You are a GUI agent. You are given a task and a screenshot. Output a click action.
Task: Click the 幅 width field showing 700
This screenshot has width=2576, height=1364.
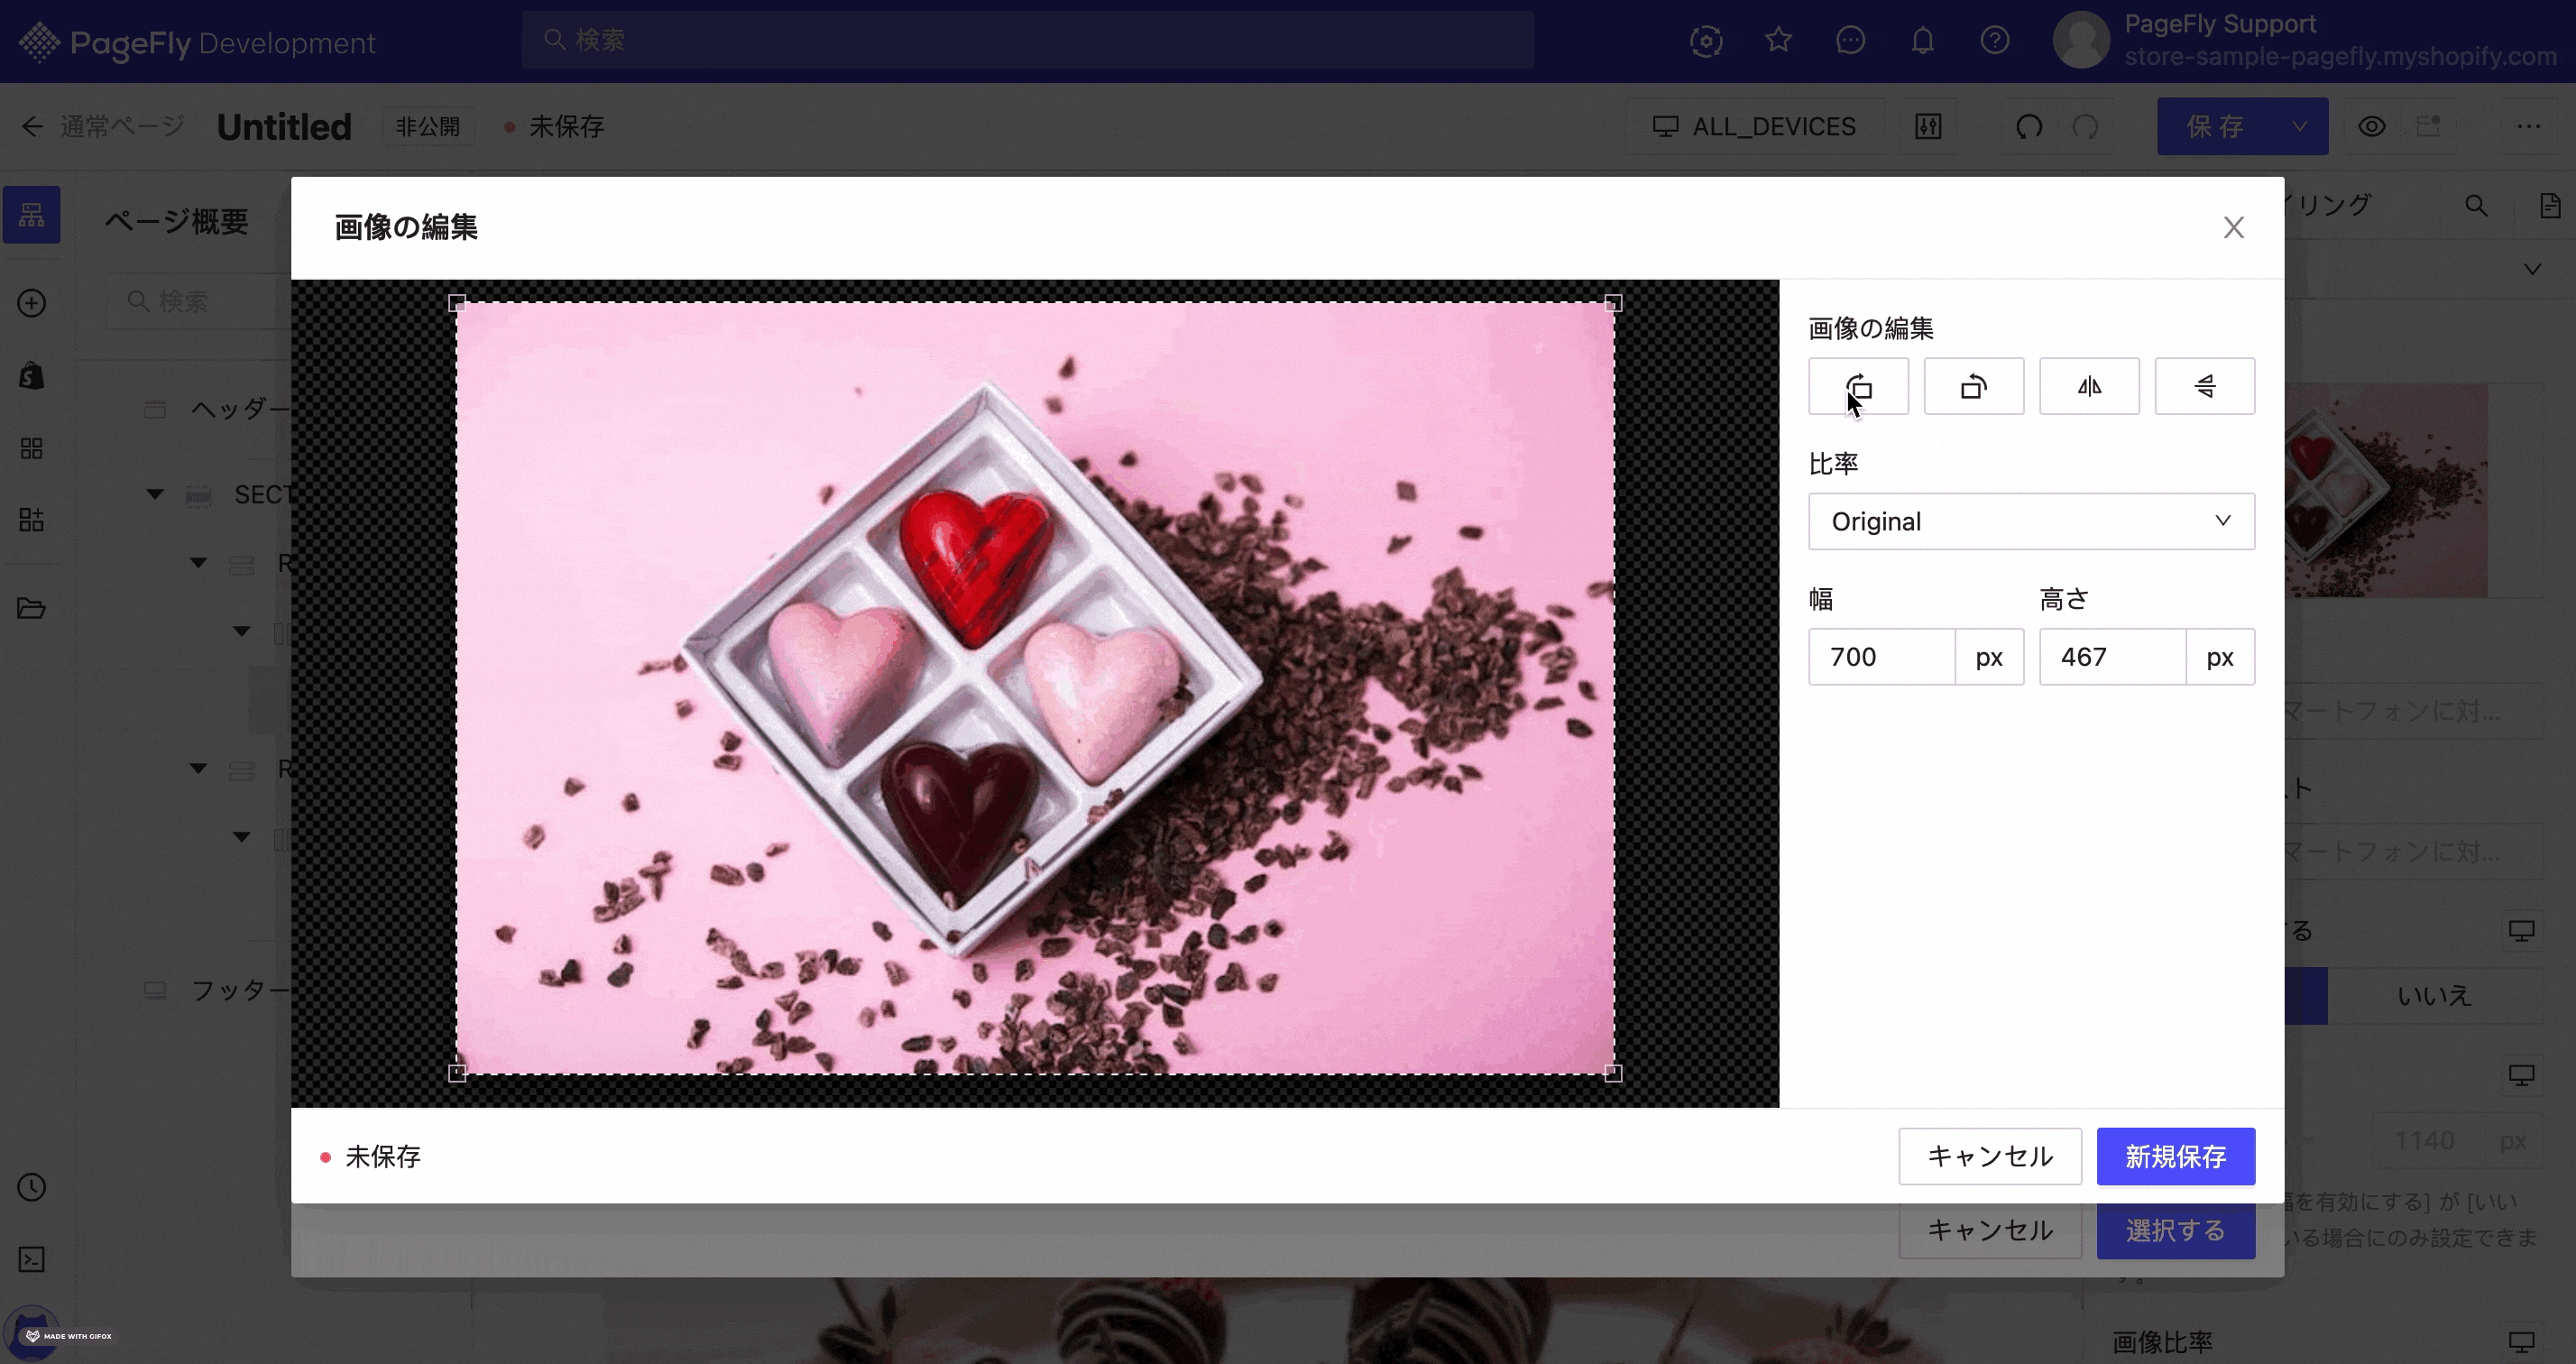1881,657
